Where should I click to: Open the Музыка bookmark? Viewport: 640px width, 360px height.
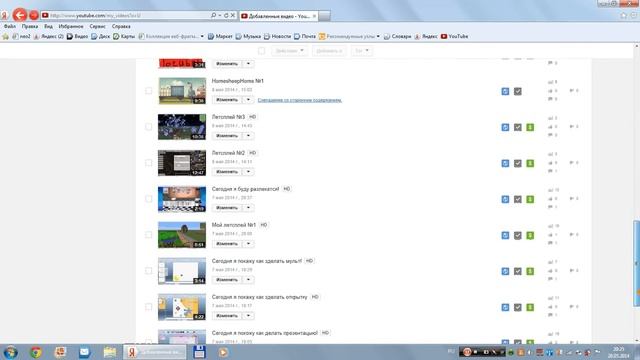[248, 36]
